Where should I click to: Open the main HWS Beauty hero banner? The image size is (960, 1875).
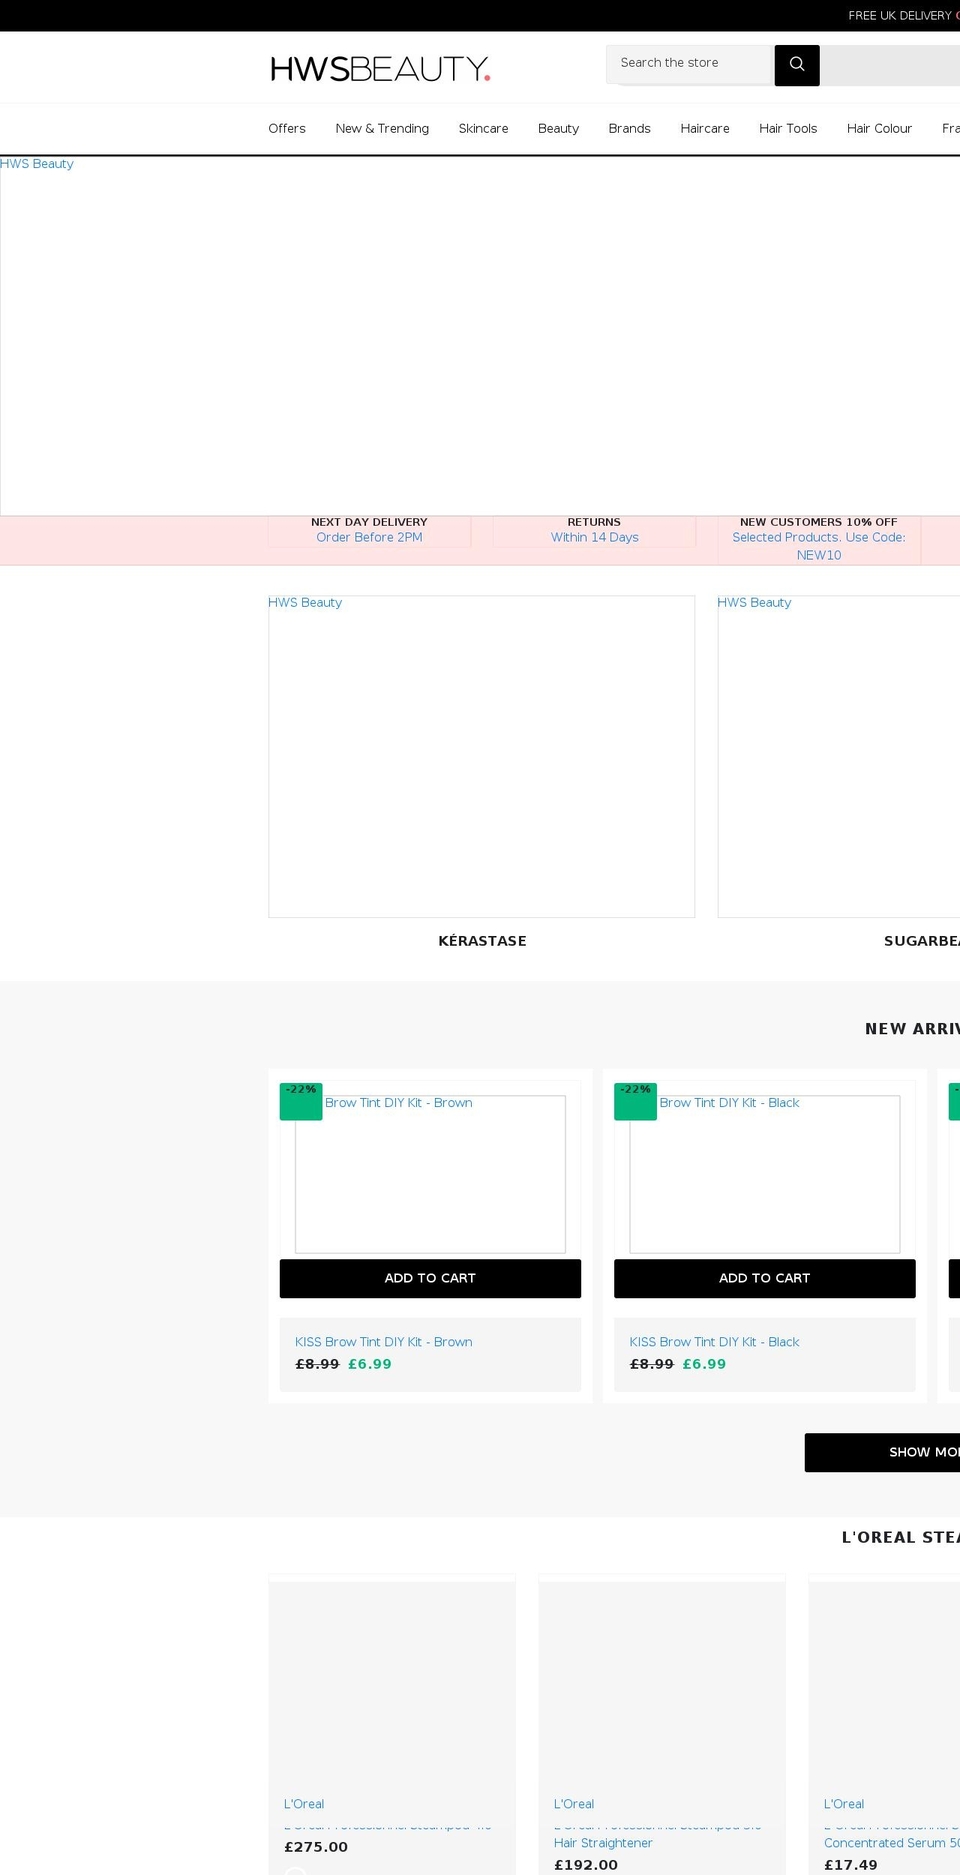(480, 336)
